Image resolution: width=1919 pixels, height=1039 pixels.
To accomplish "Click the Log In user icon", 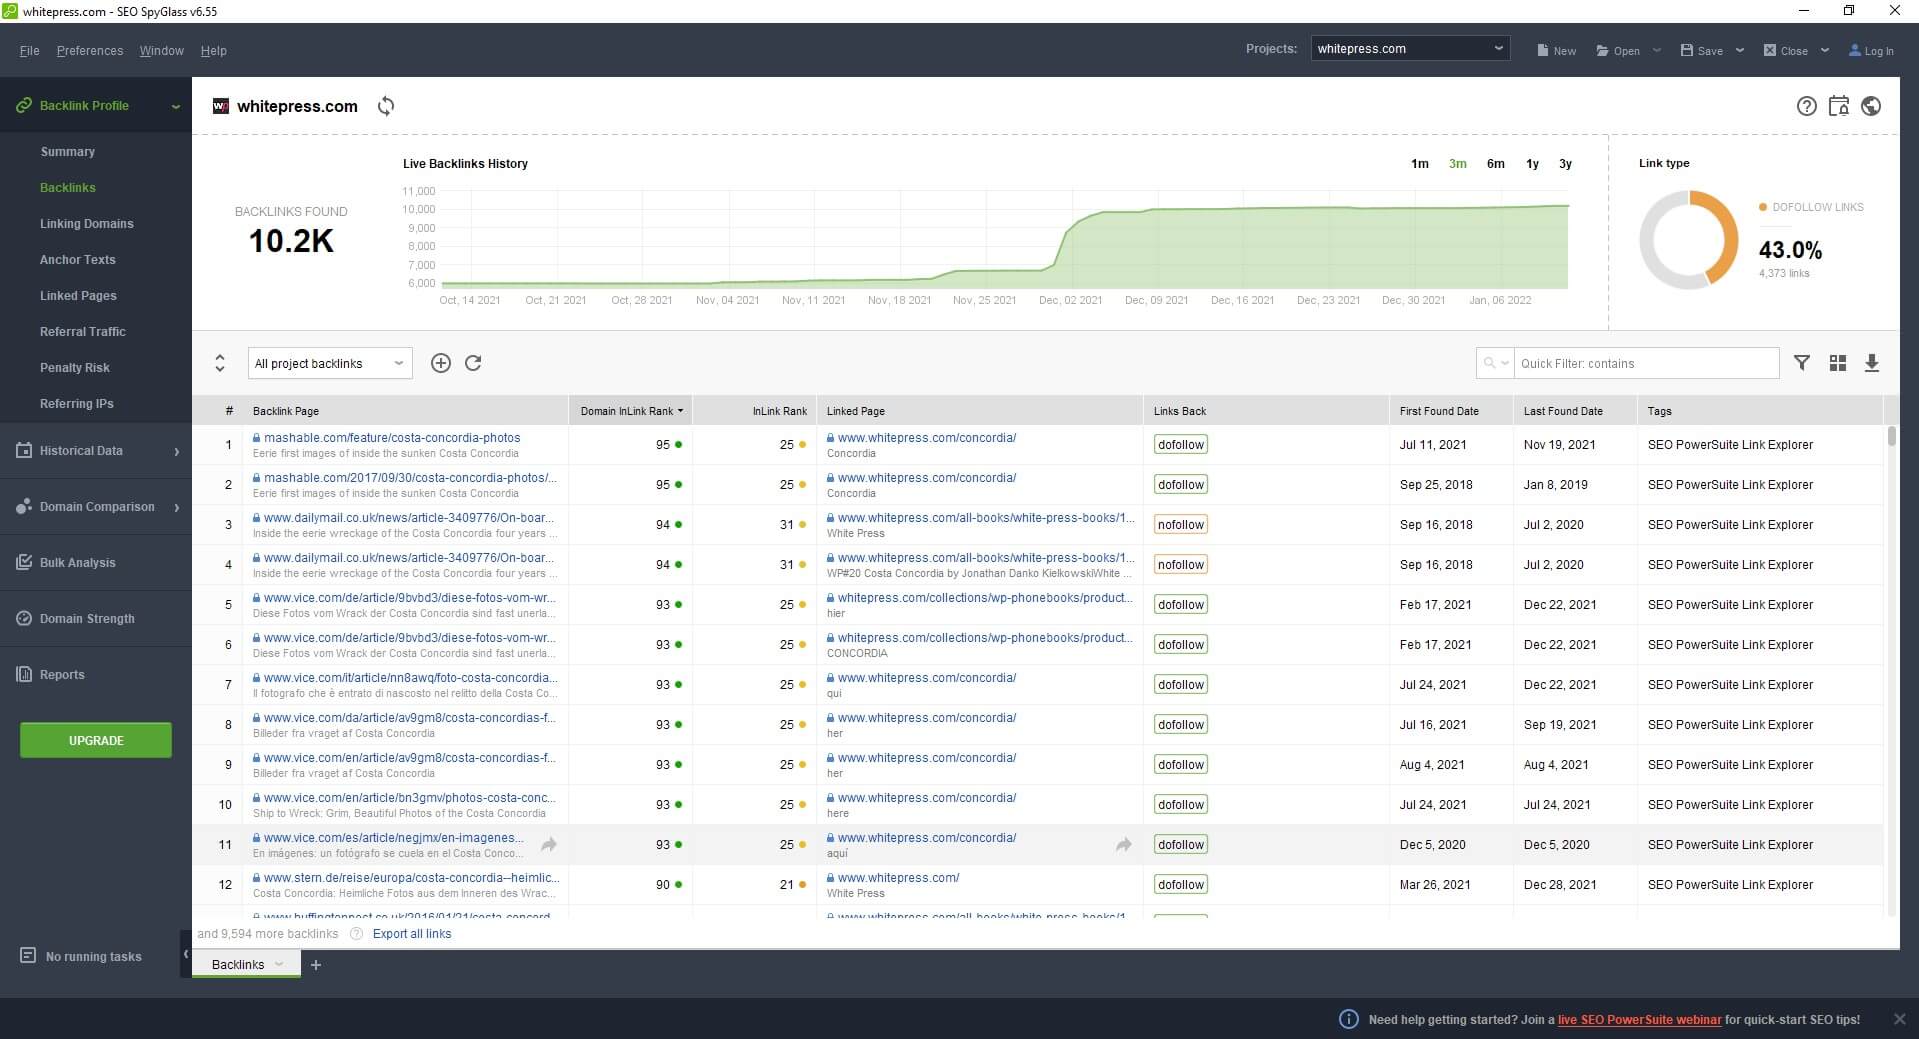I will click(x=1855, y=50).
